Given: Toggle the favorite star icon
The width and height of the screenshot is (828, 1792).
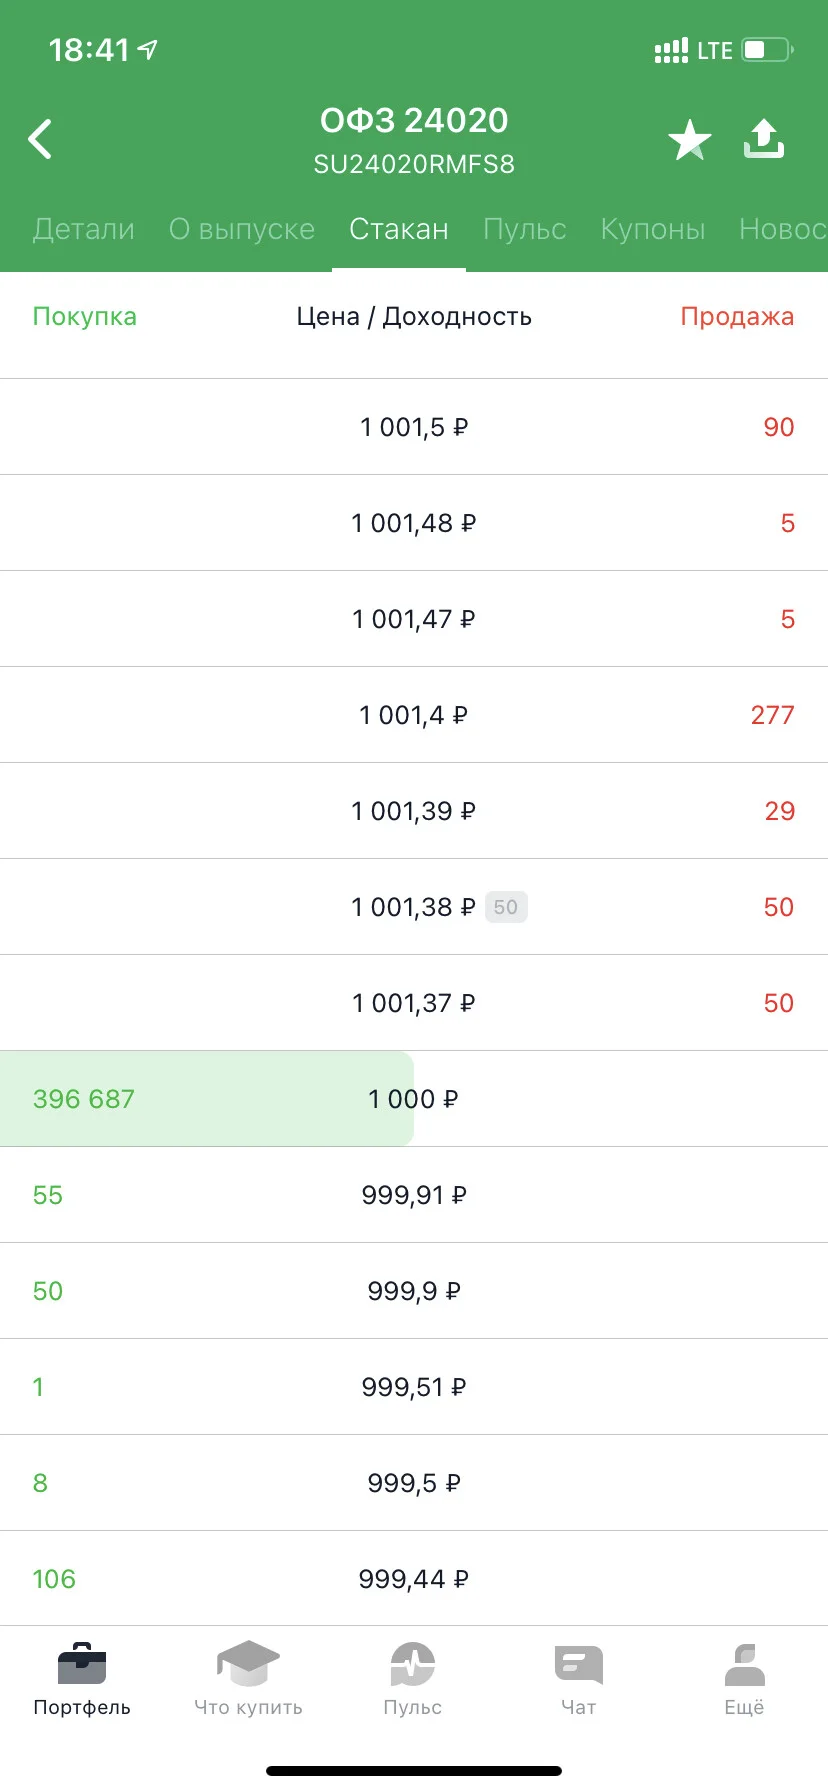Looking at the screenshot, I should point(690,140).
